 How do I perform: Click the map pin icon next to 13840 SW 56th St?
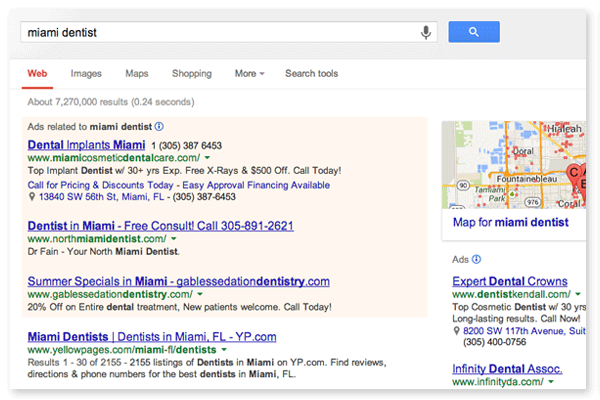point(32,197)
